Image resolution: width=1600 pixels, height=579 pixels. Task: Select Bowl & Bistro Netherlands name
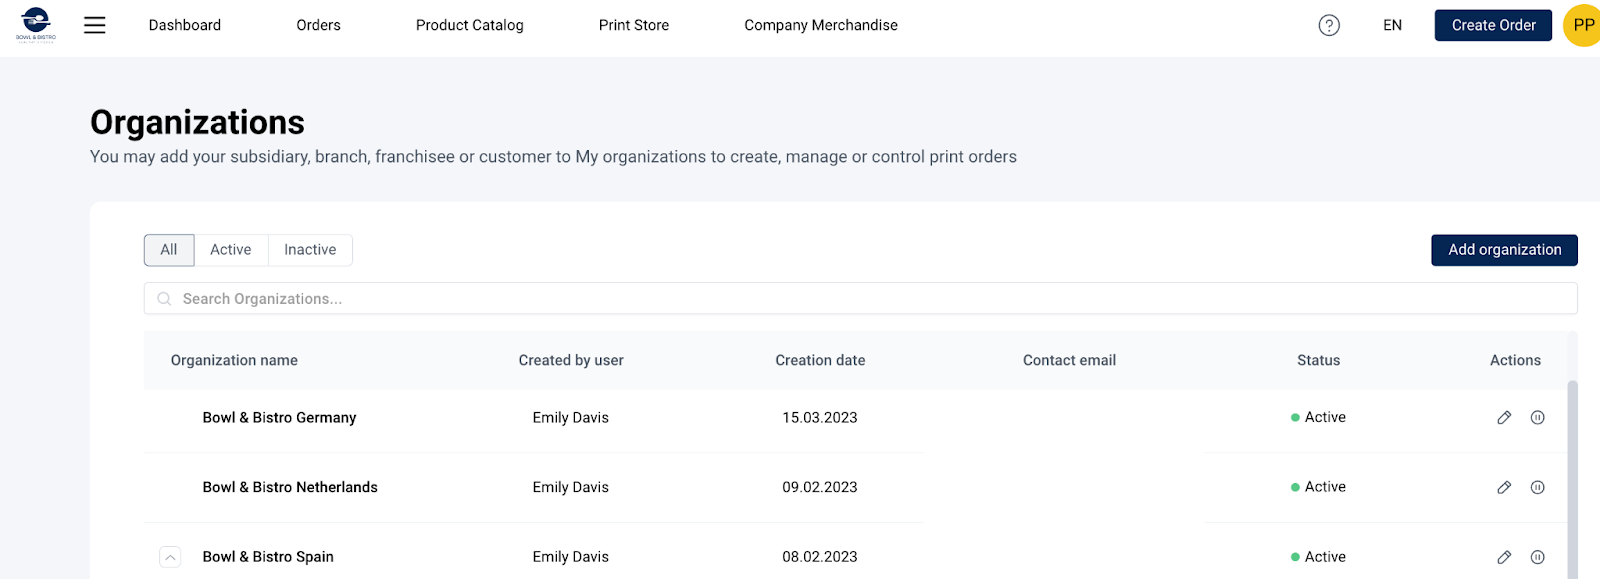[290, 487]
